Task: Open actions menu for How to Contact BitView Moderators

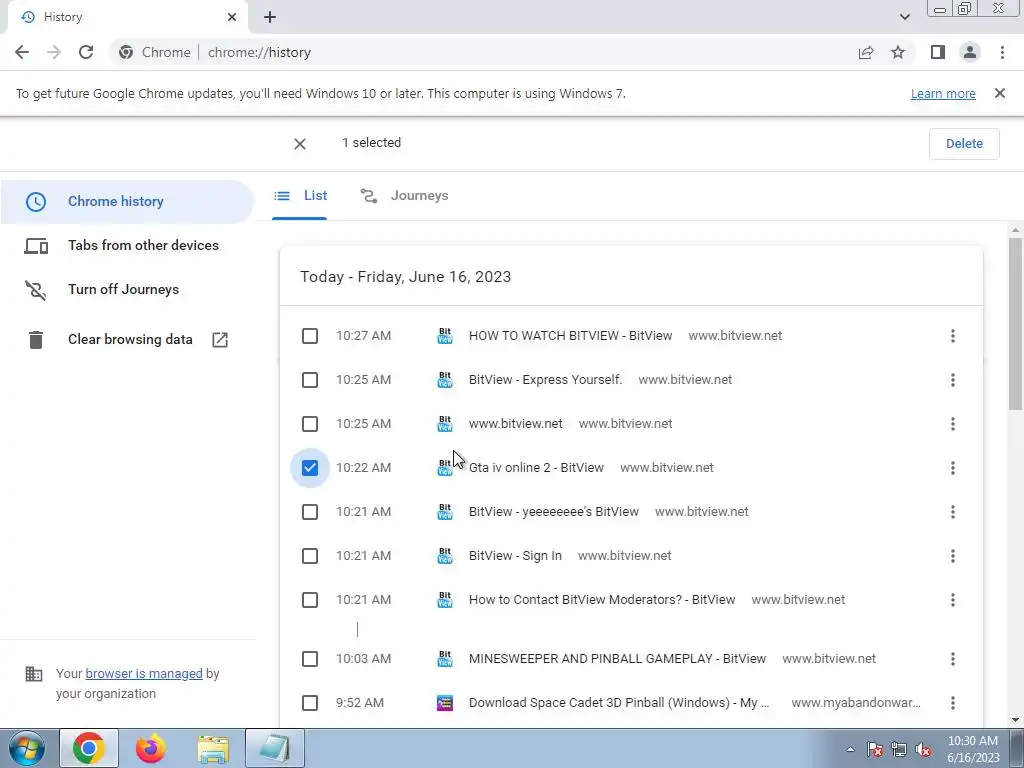Action: (x=953, y=600)
